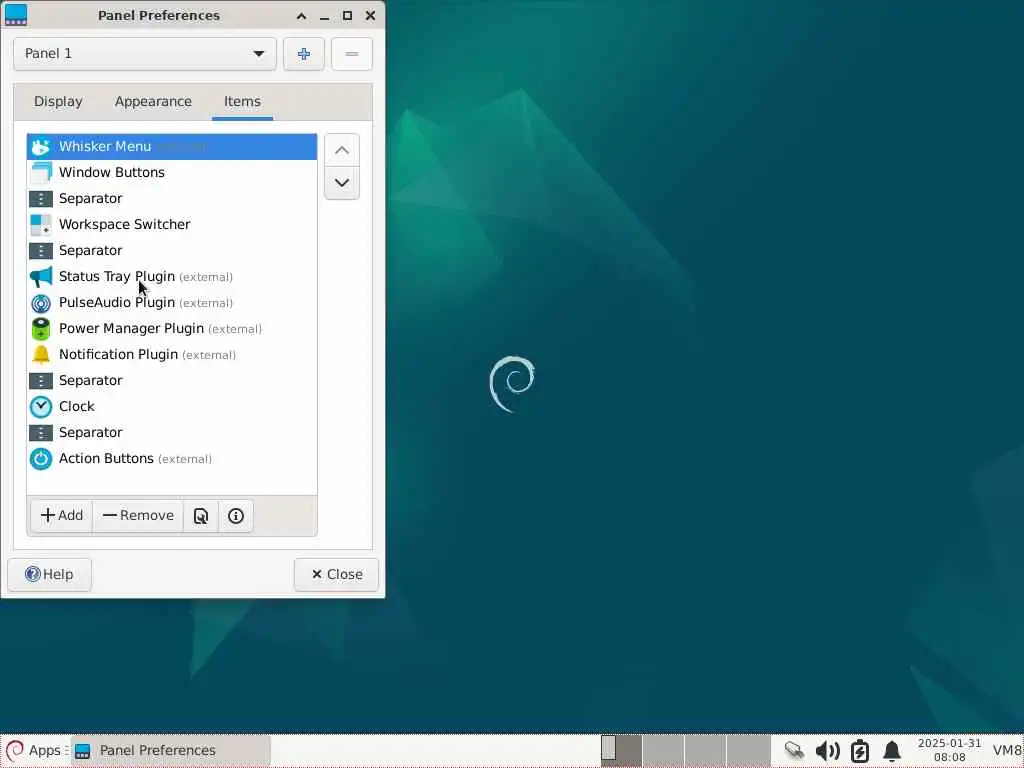The image size is (1024, 768).
Task: Open notifications bell in the taskbar
Action: 892,751
